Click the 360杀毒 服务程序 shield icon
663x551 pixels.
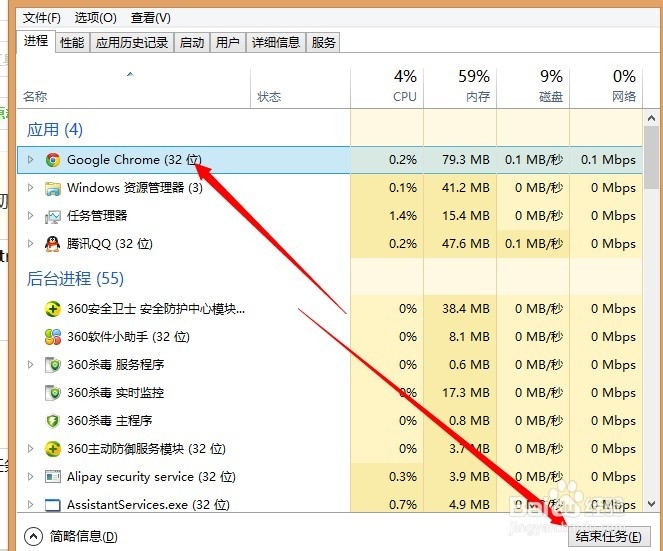(53, 365)
